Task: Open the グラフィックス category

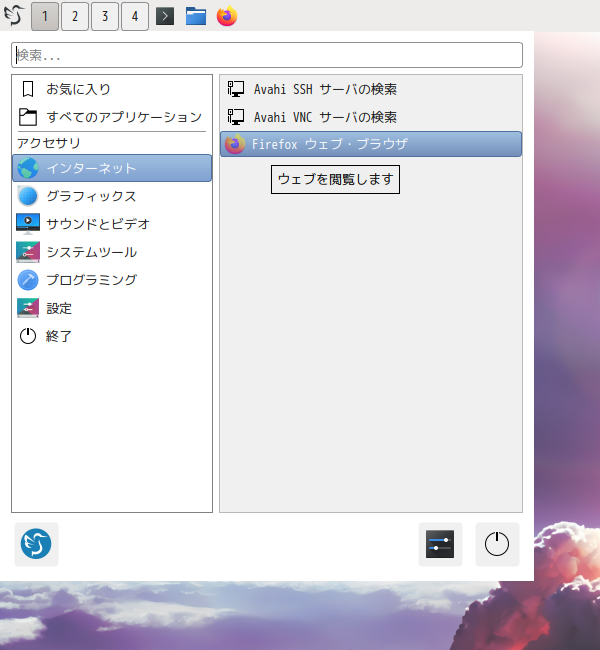Action: click(x=112, y=196)
